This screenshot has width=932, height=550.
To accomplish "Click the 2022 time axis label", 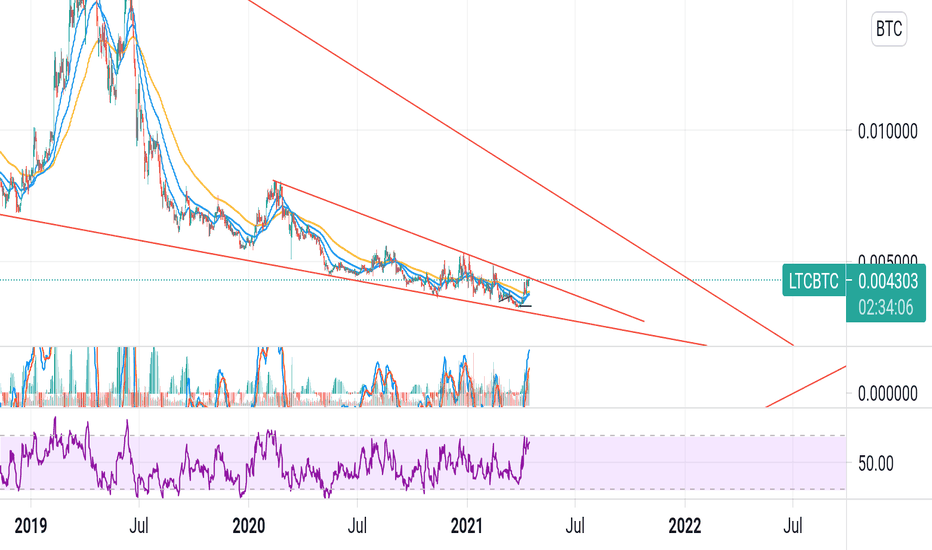I will [685, 526].
